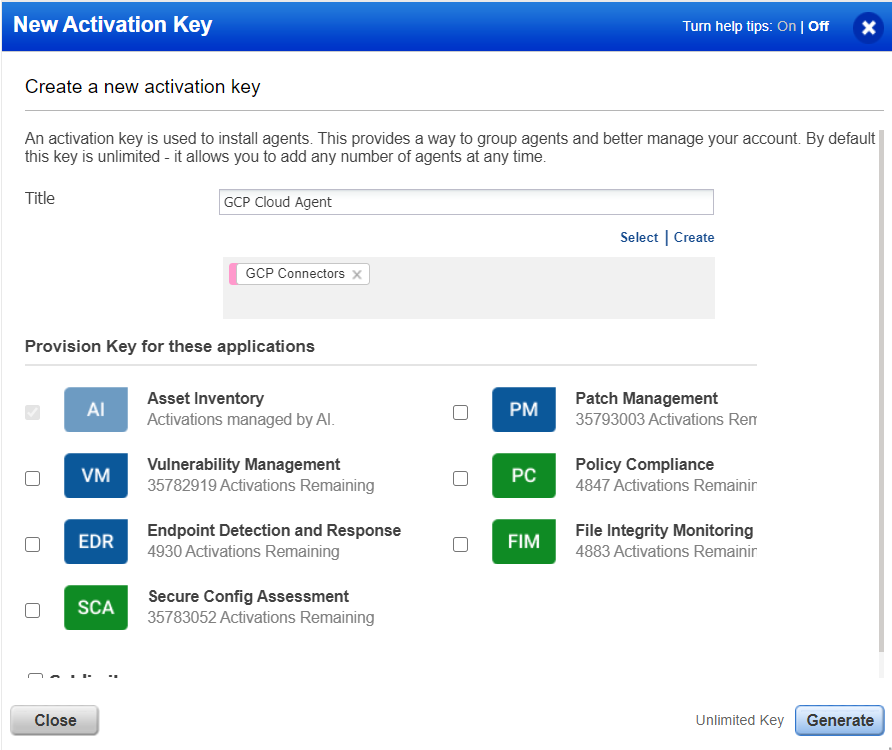Viewport: 892px width, 750px height.
Task: Check the Secure Config Assessment checkbox
Action: [x=32, y=610]
